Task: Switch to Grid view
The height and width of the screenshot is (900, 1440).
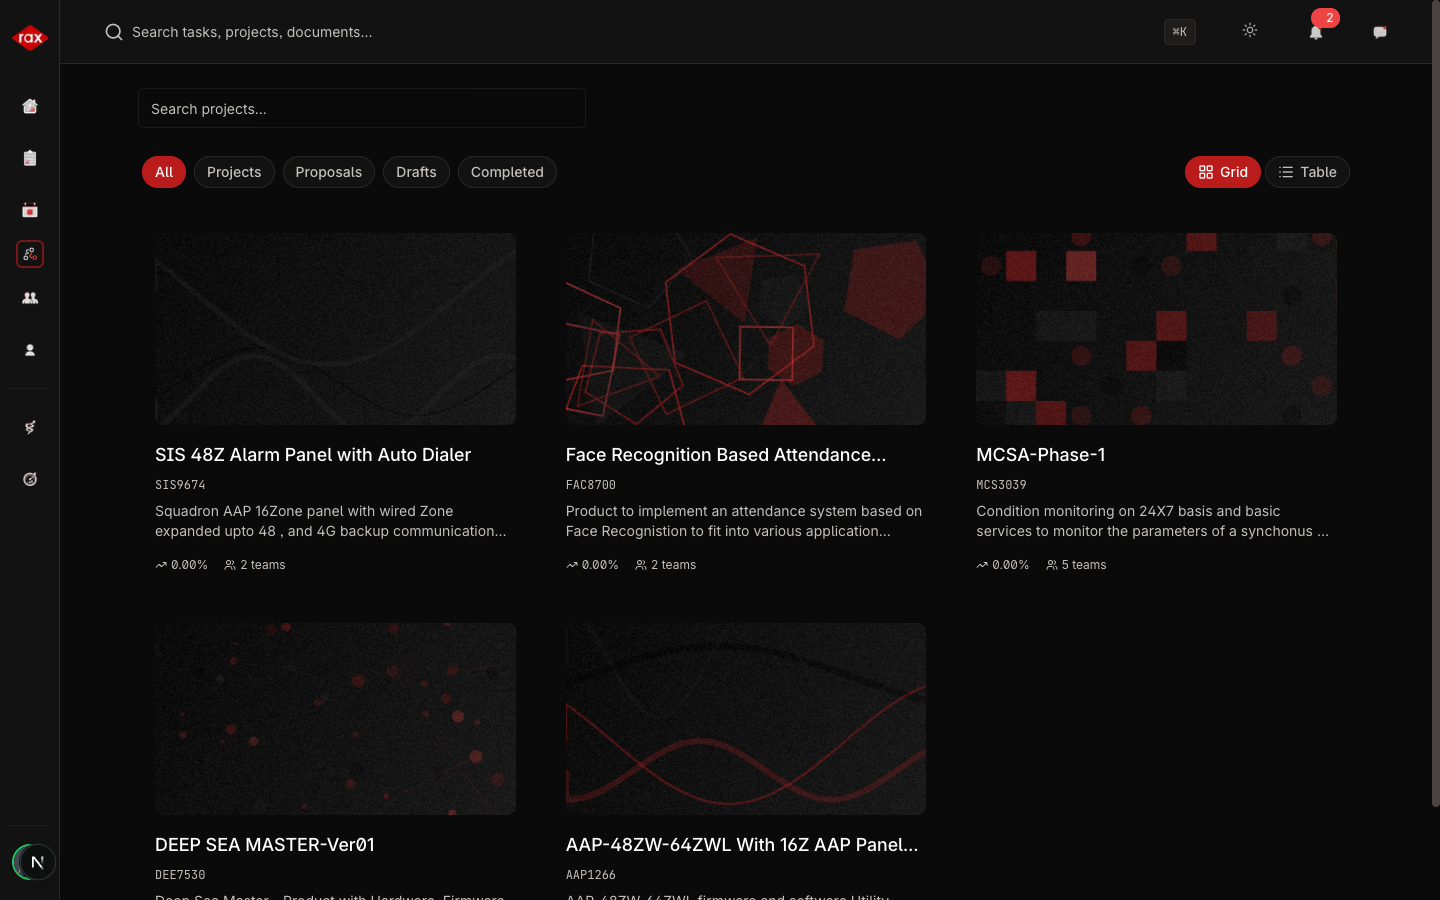Action: [x=1222, y=172]
